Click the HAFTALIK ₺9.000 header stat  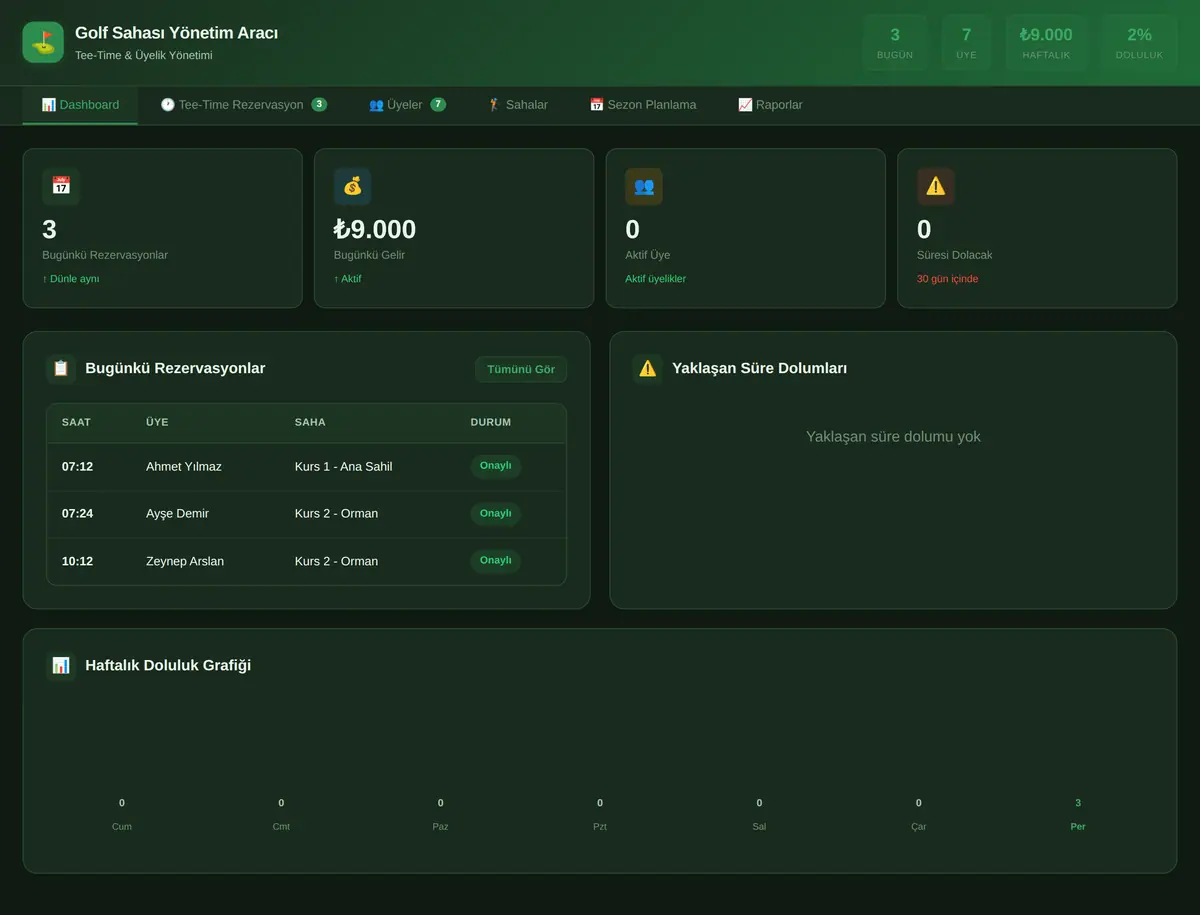point(1046,42)
